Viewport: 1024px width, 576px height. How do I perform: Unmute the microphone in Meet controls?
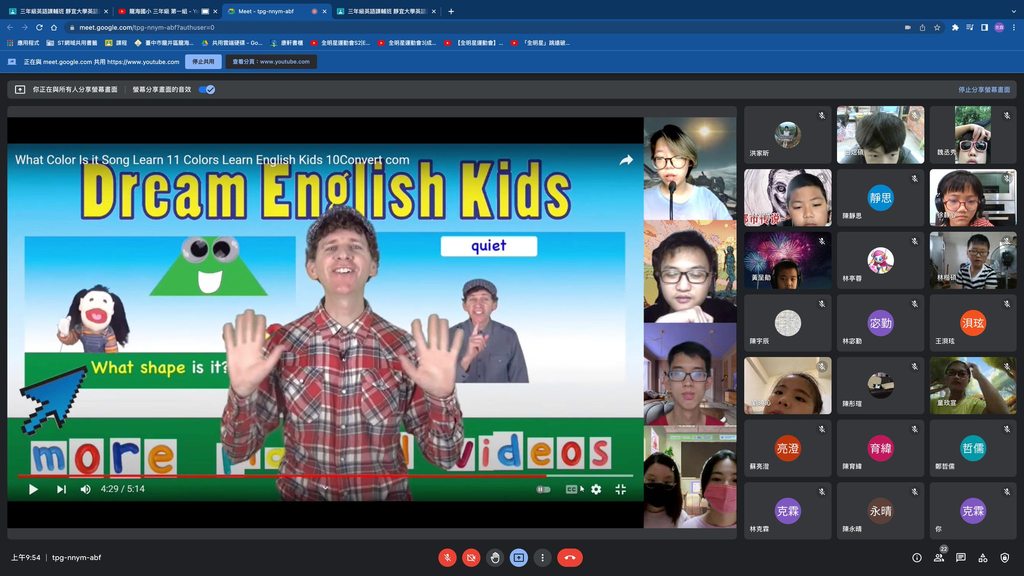click(447, 558)
